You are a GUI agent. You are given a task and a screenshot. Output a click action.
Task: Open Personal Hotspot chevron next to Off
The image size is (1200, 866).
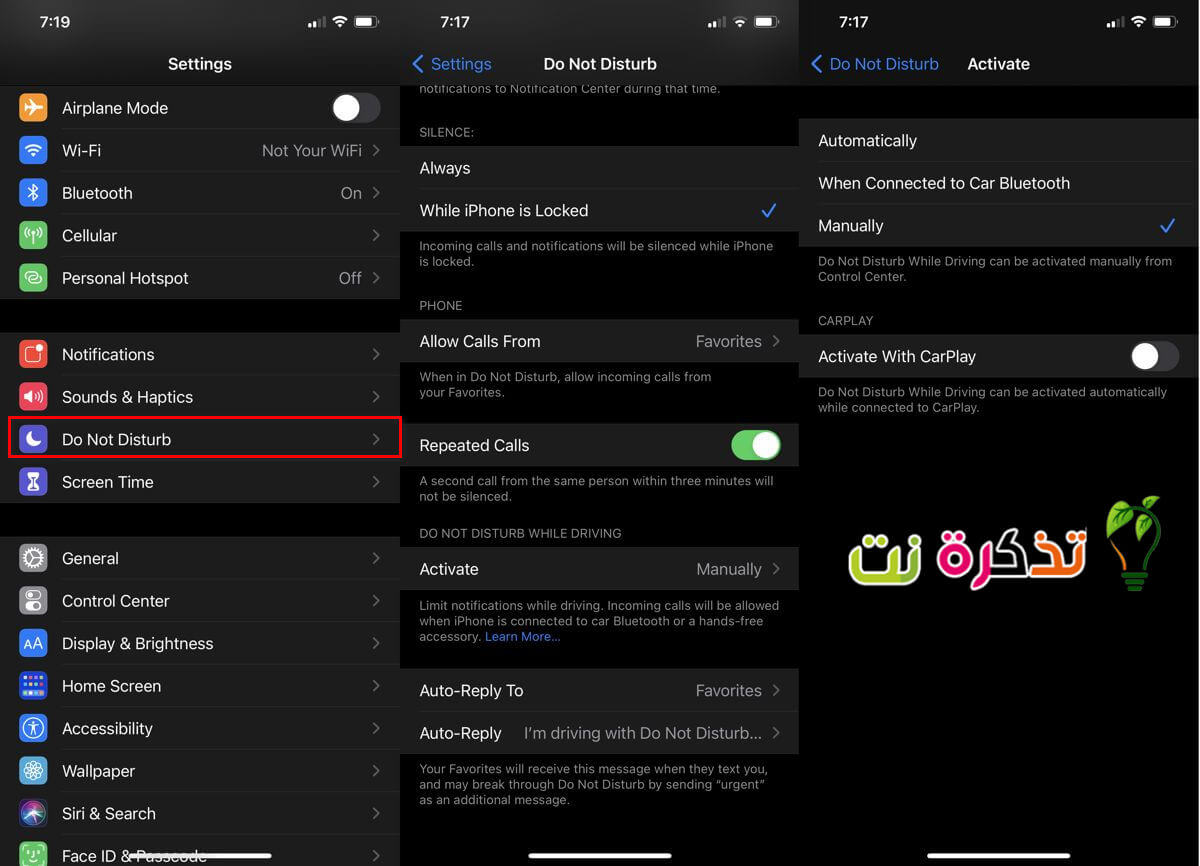click(376, 278)
